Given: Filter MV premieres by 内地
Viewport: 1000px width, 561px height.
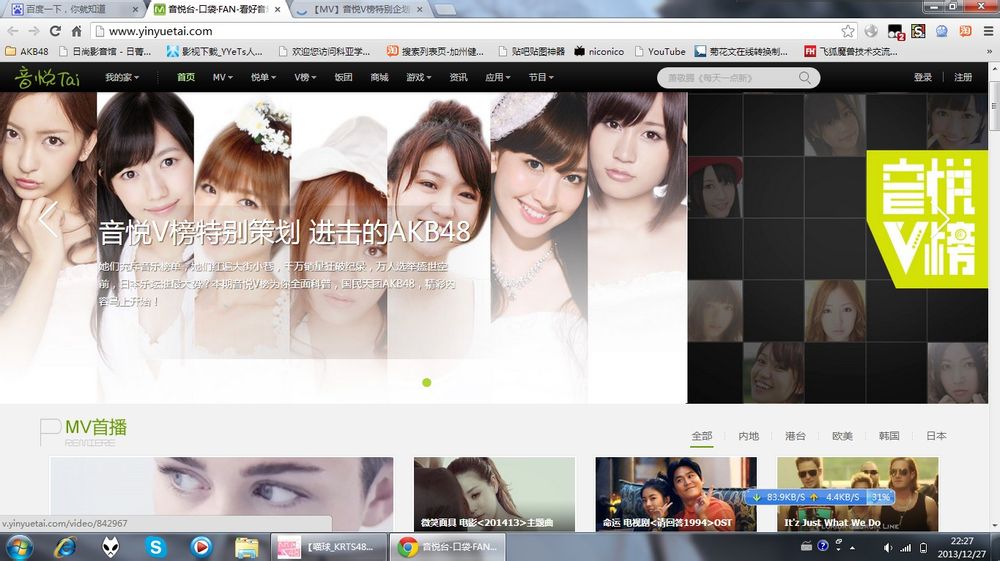Looking at the screenshot, I should [x=749, y=436].
